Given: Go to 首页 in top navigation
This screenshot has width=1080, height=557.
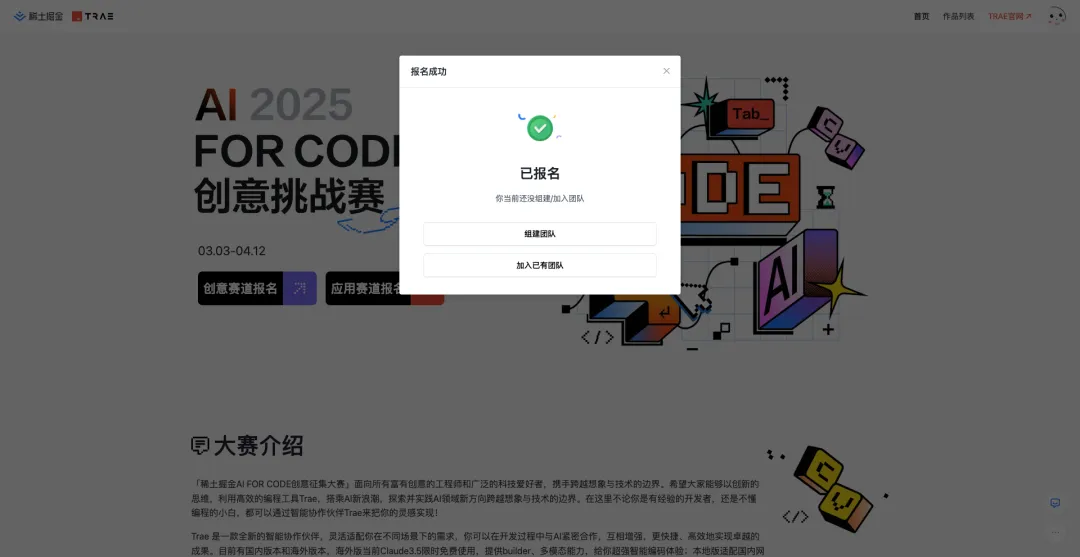Looking at the screenshot, I should (x=922, y=17).
